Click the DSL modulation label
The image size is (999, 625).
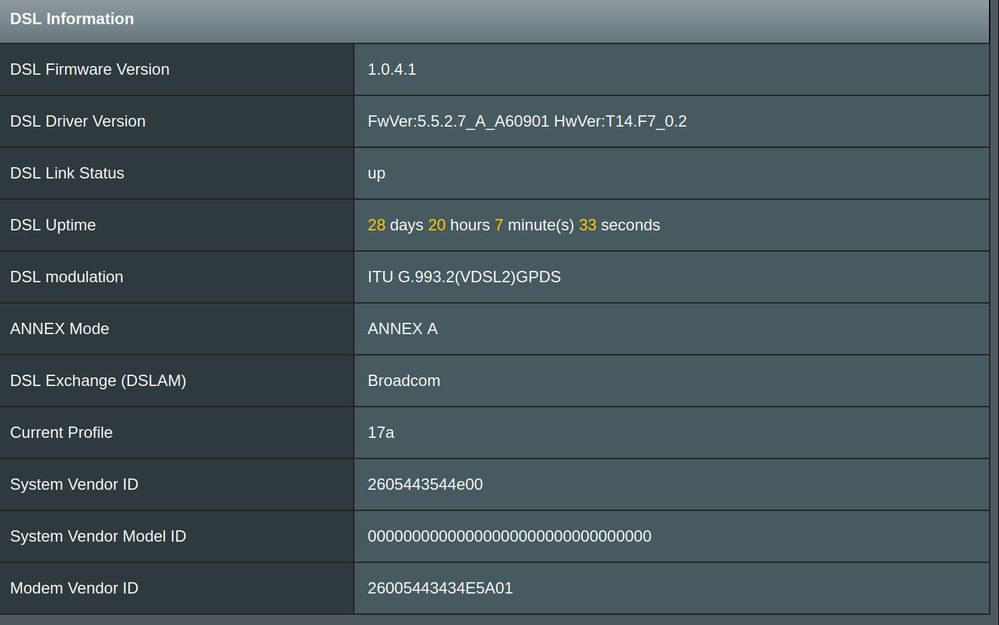(66, 277)
